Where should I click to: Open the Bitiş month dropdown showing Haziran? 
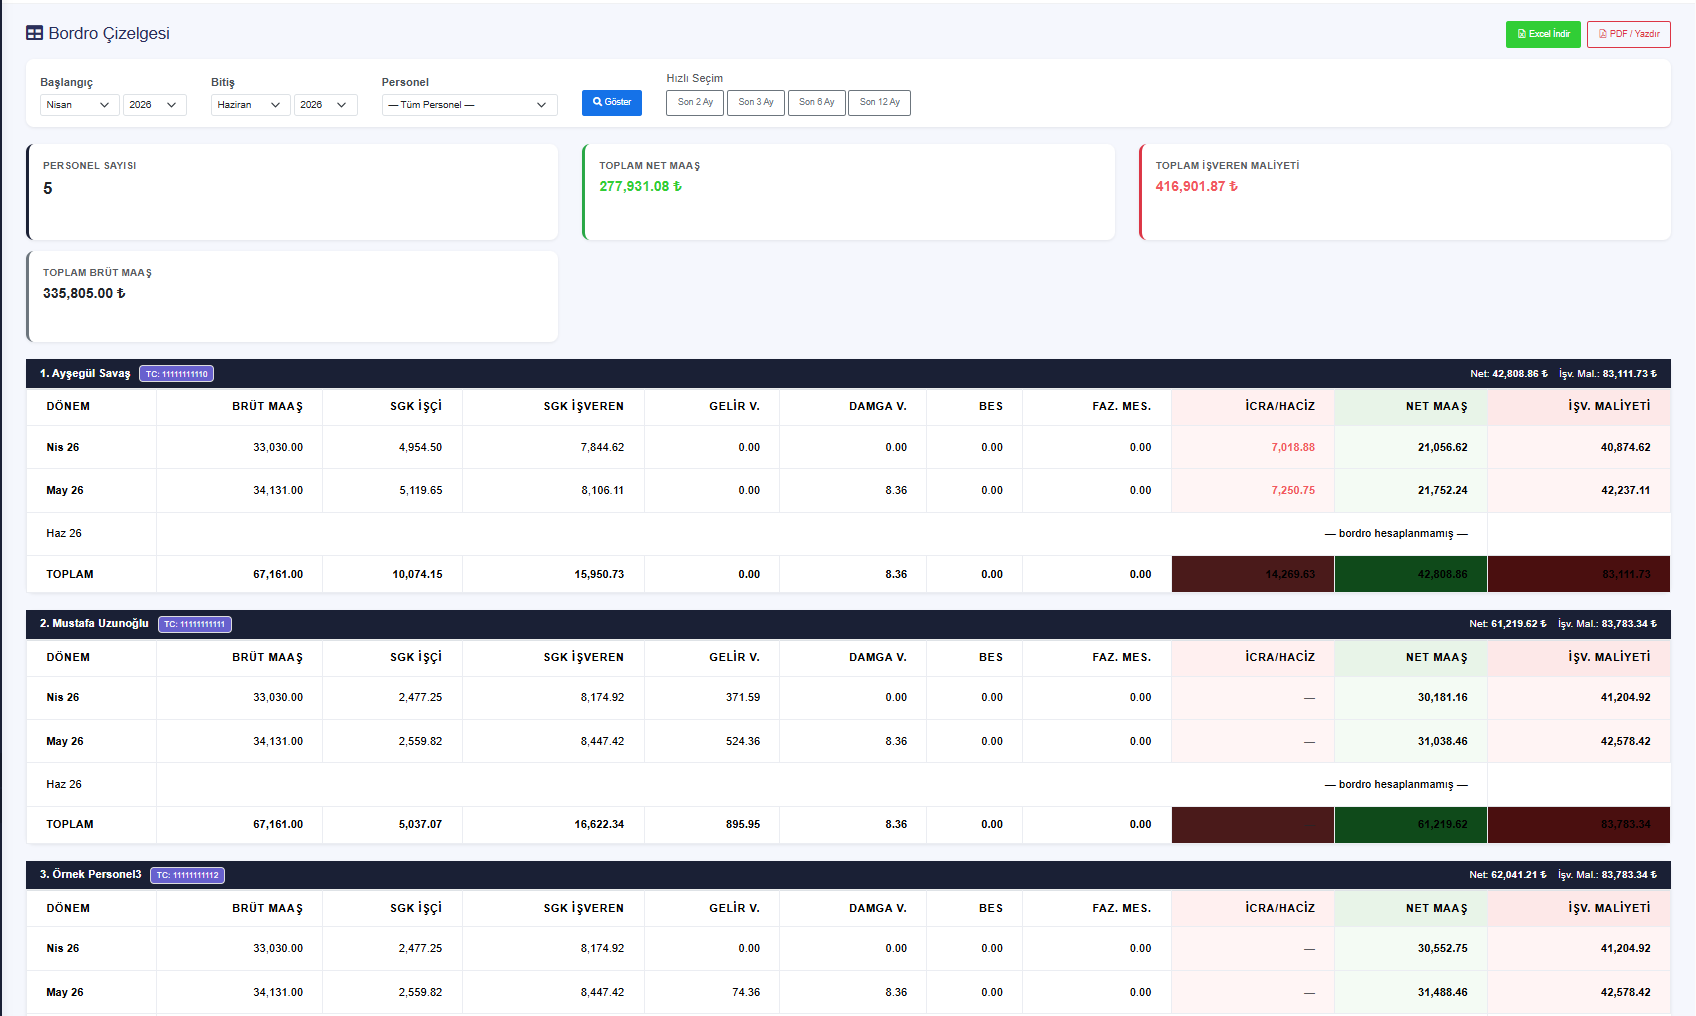(x=251, y=105)
